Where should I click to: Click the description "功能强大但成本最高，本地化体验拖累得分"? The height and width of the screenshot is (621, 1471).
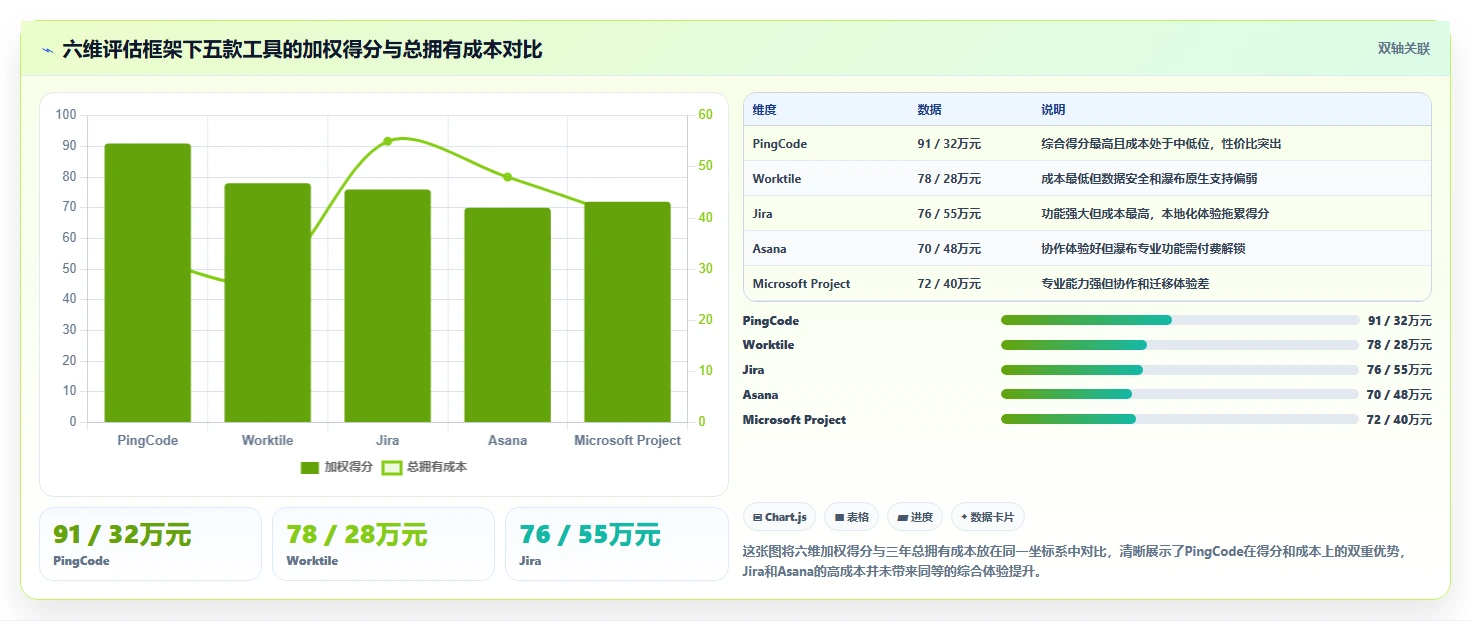[x=1155, y=214]
